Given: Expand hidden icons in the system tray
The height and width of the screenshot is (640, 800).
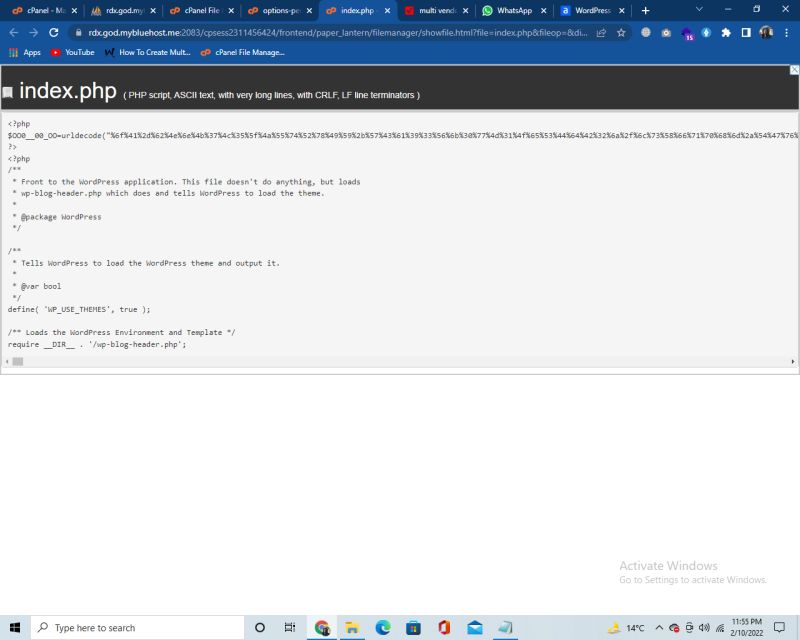Looking at the screenshot, I should pos(660,627).
